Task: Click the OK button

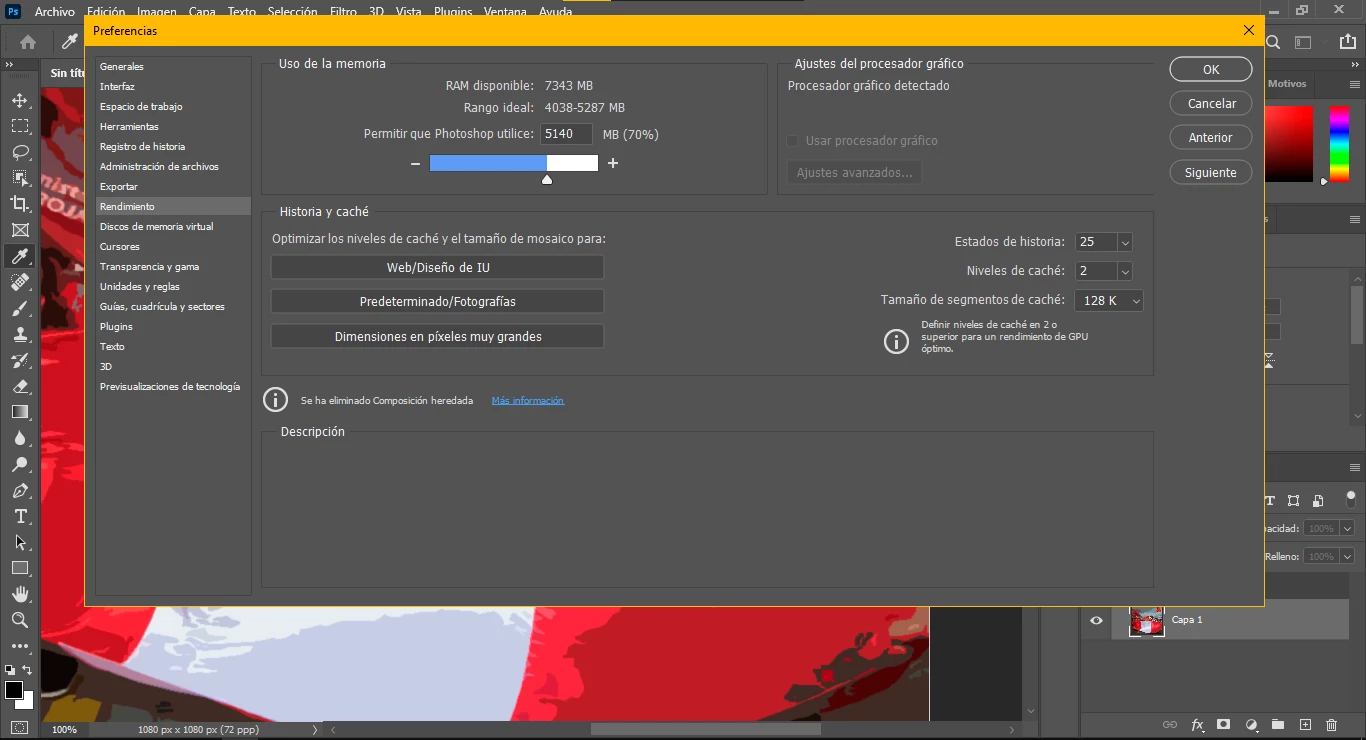Action: (x=1211, y=69)
